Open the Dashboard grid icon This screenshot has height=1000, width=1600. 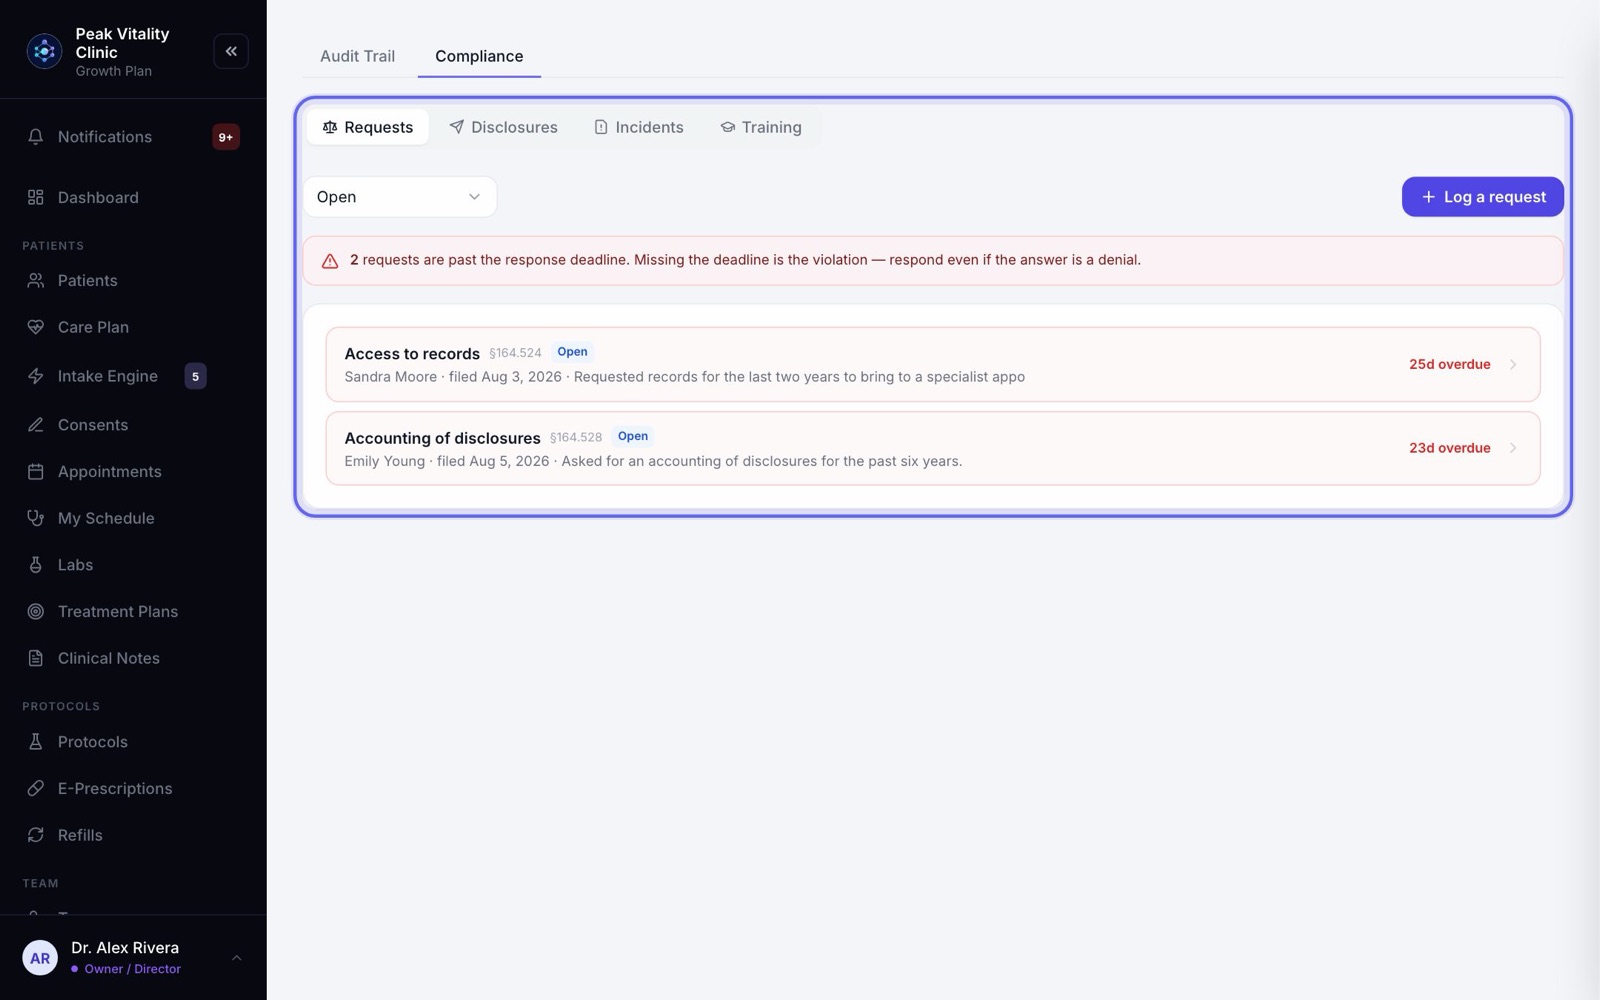point(36,198)
